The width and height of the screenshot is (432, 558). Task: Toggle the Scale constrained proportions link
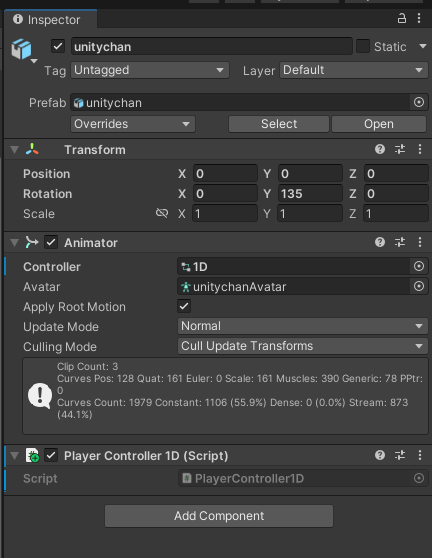[x=162, y=213]
